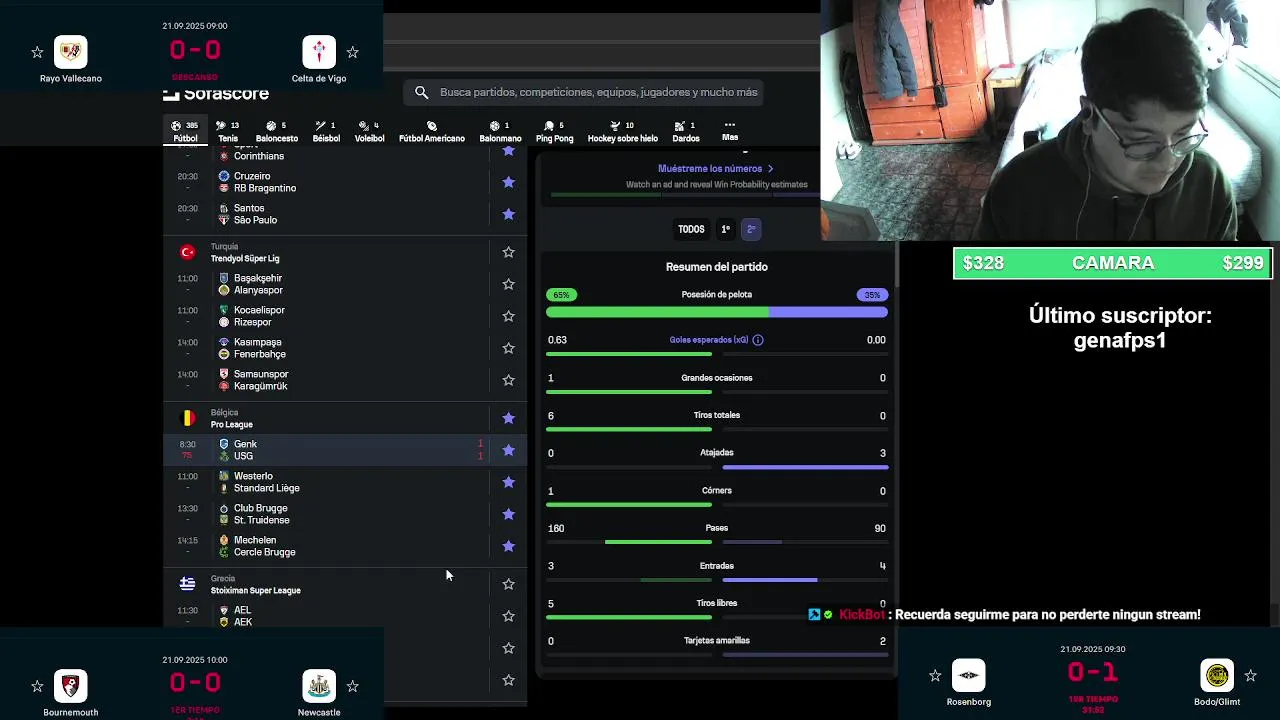
Task: Open the Stoiximan Super League page
Action: pyautogui.click(x=255, y=591)
